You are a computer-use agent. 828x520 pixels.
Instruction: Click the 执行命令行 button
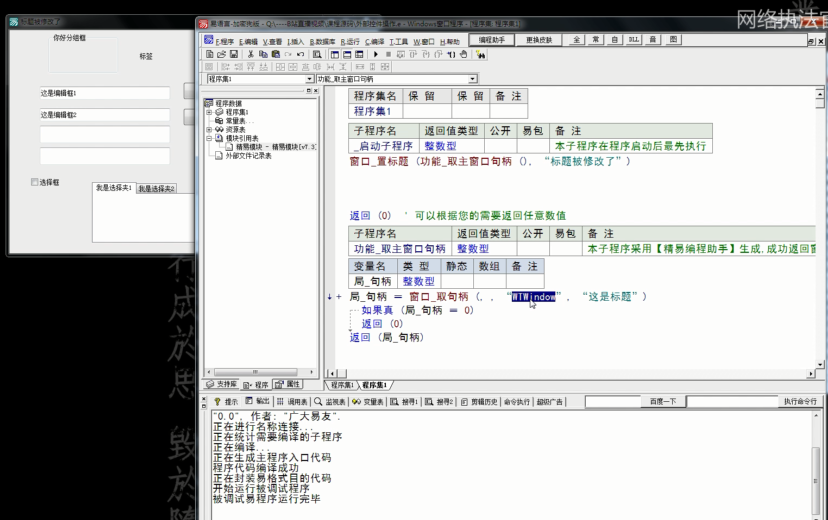799,401
